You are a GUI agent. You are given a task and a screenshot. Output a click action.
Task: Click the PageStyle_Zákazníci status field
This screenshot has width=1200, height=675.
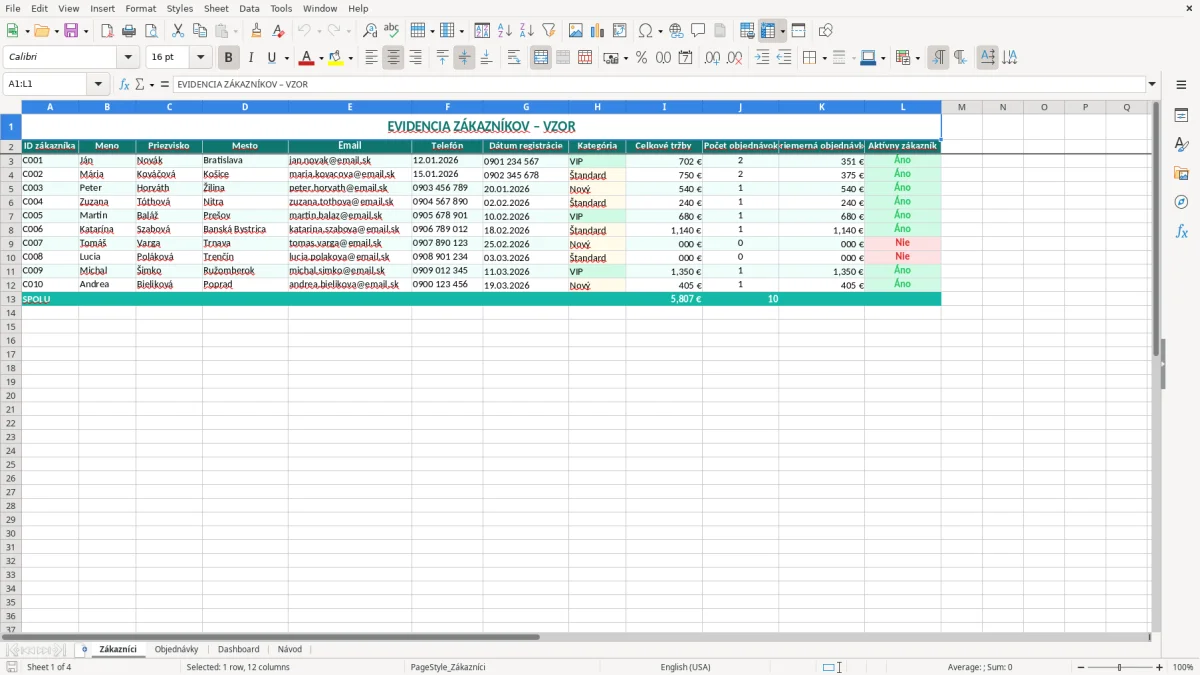(x=448, y=667)
